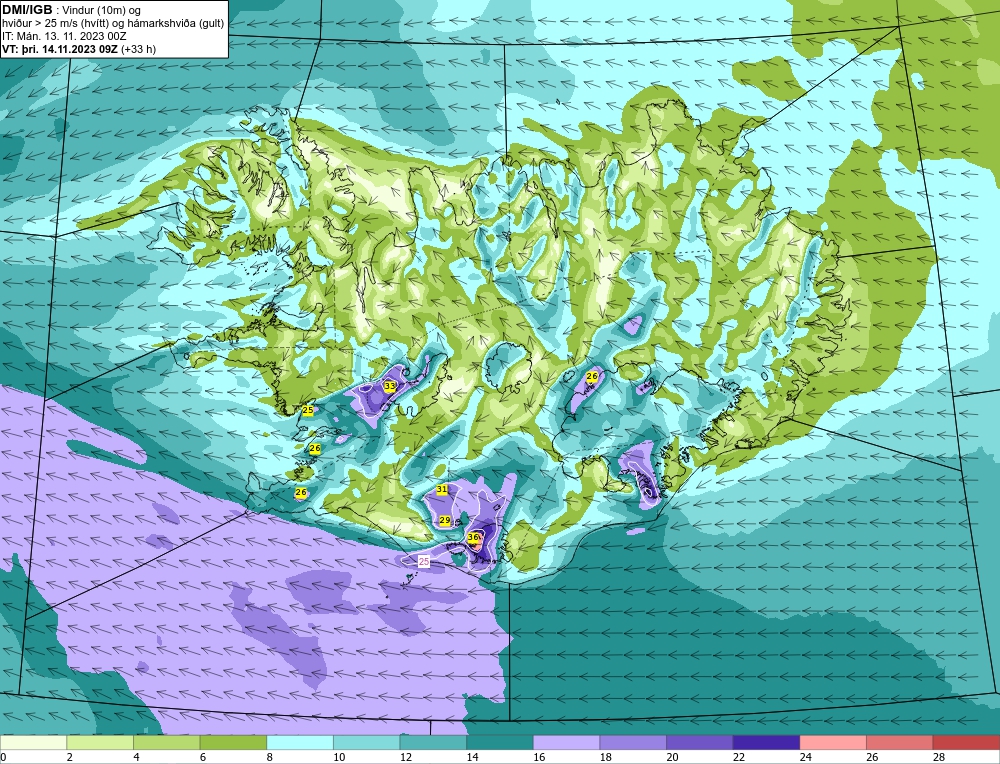Pick the 4–6 m/s green legend swatch
The width and height of the screenshot is (1000, 764).
(166, 743)
